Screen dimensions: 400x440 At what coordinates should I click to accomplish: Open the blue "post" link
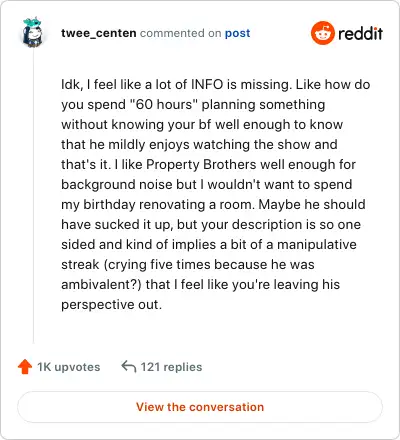[237, 33]
